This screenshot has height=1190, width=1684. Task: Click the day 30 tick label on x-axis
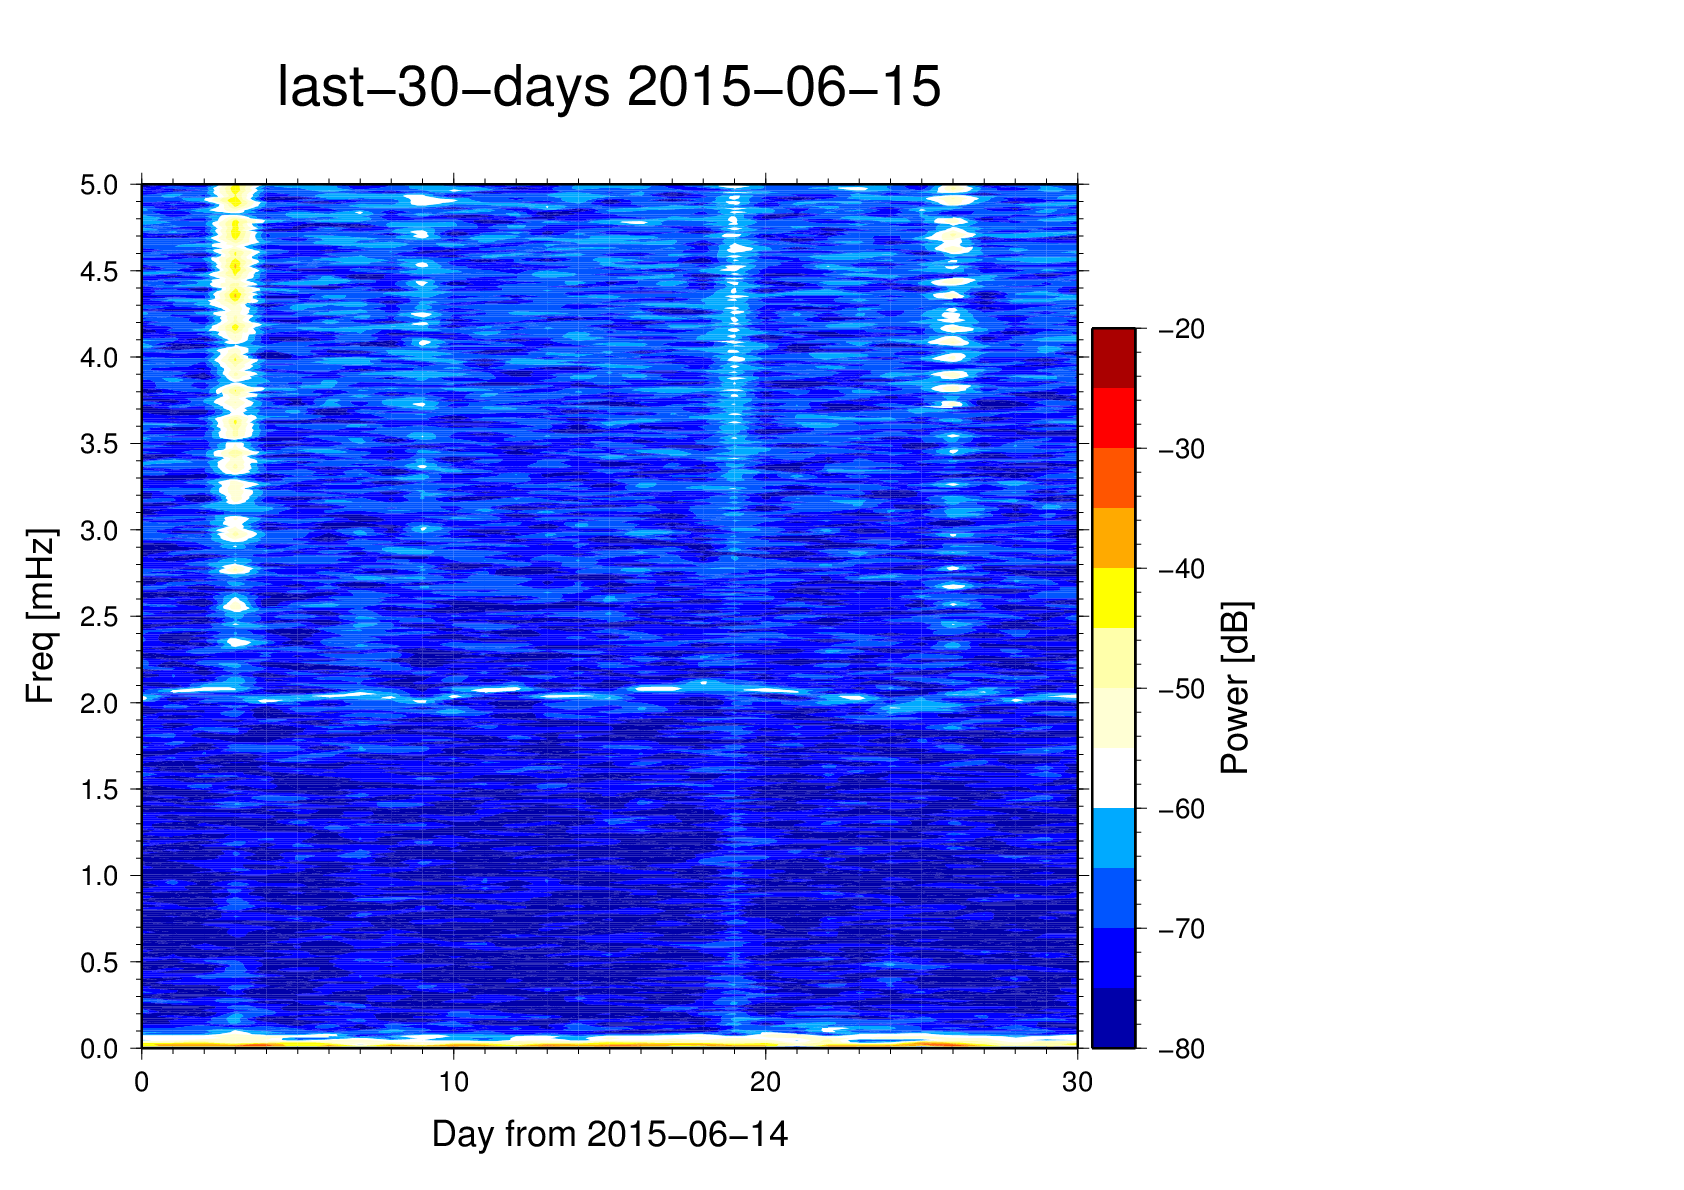click(x=1077, y=1082)
